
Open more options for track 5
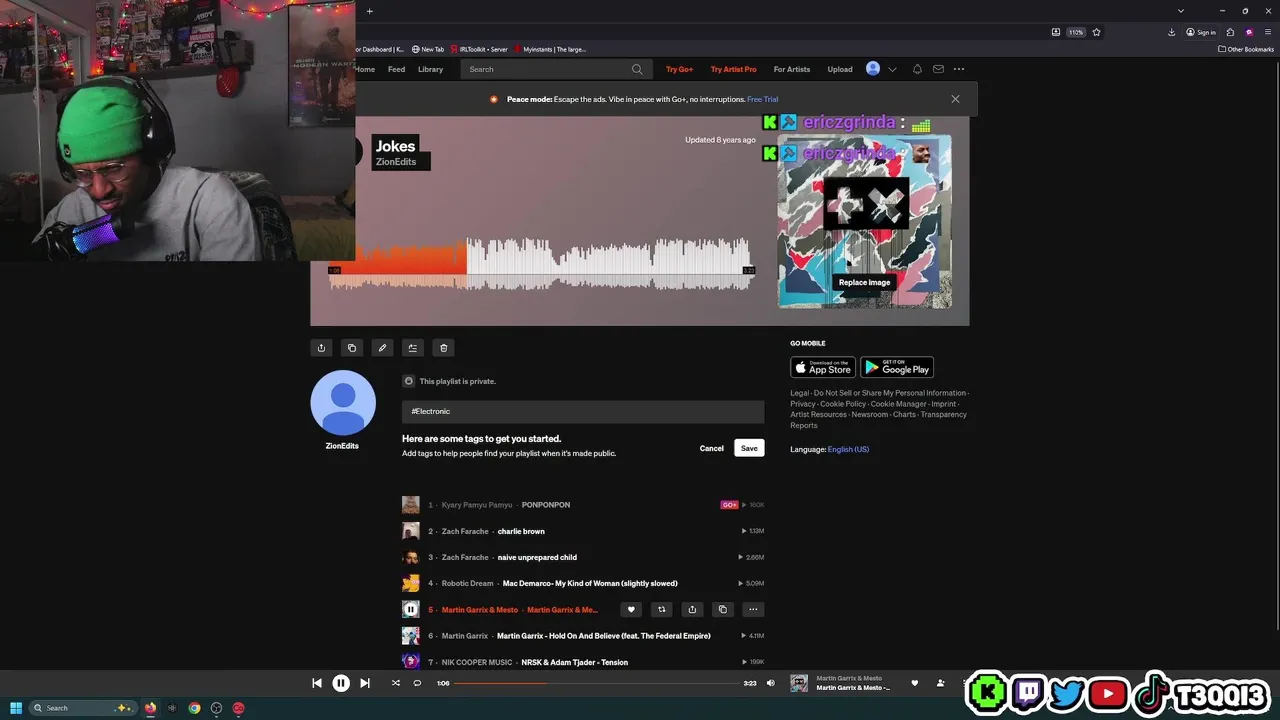pos(754,610)
